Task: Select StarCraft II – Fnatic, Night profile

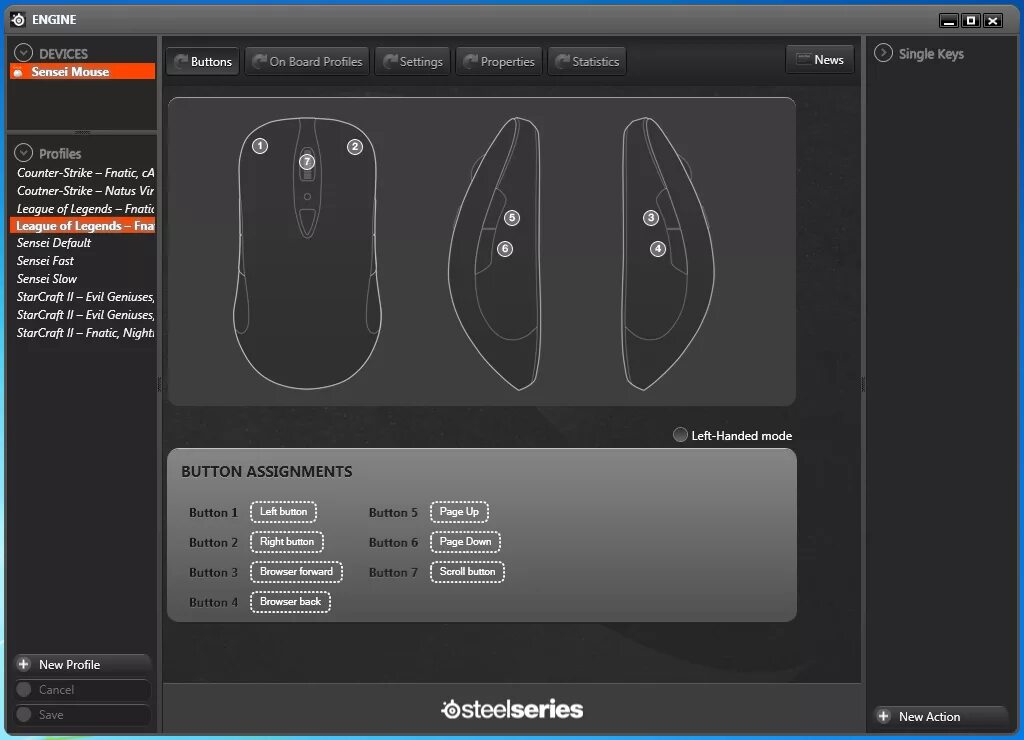Action: [85, 332]
